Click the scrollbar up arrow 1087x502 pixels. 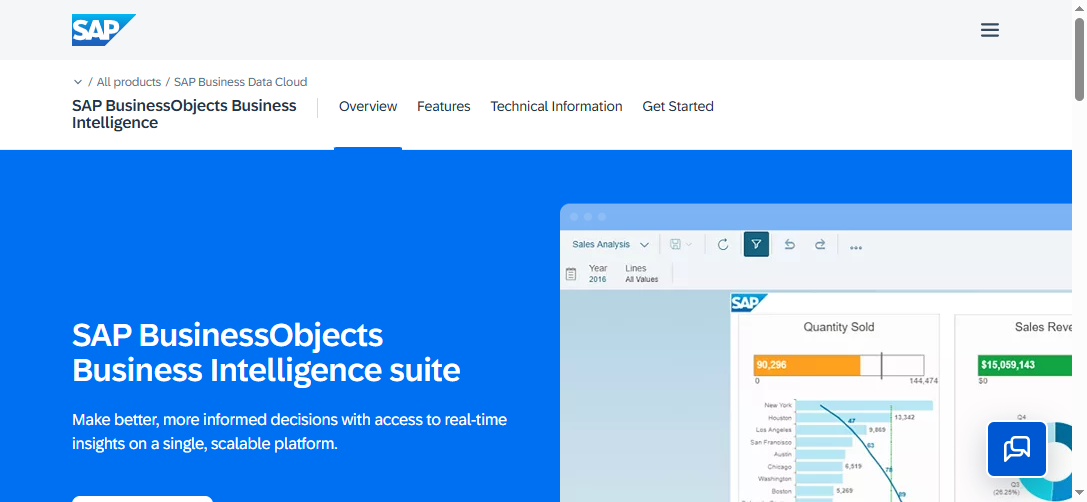pos(1079,6)
